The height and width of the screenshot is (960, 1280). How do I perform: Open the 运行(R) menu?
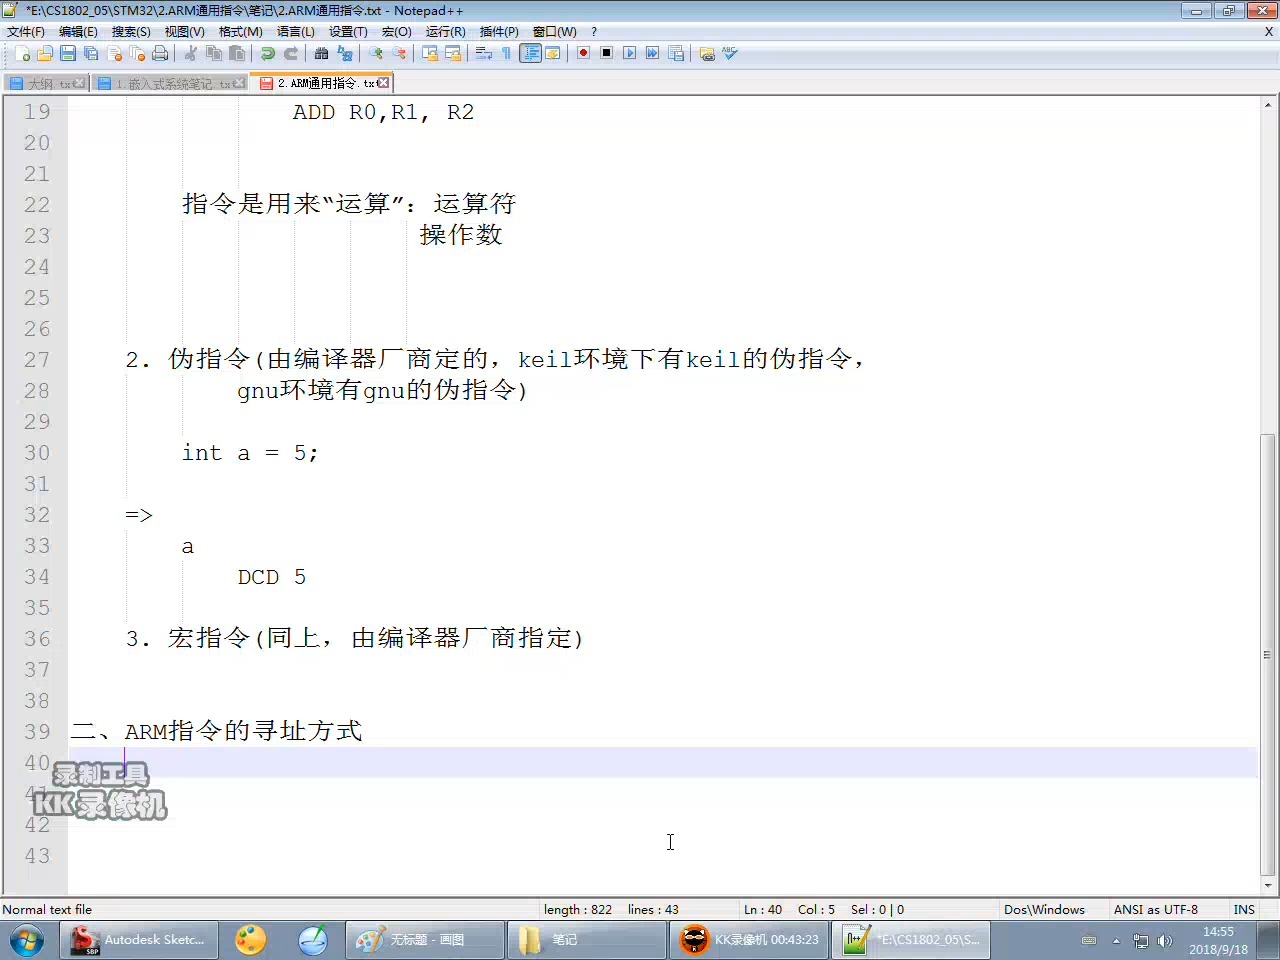[445, 32]
